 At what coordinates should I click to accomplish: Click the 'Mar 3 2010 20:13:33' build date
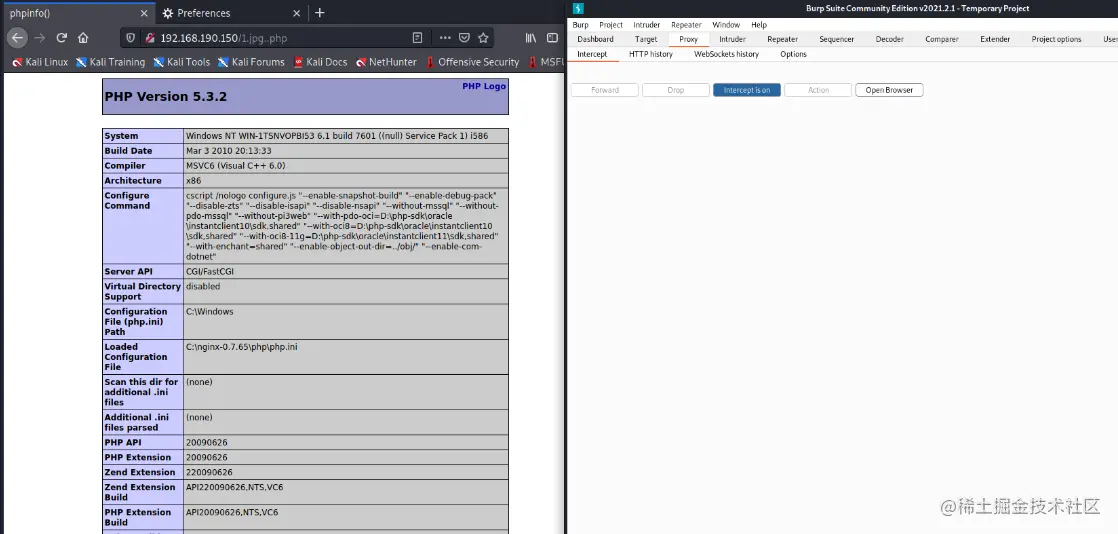click(228, 151)
